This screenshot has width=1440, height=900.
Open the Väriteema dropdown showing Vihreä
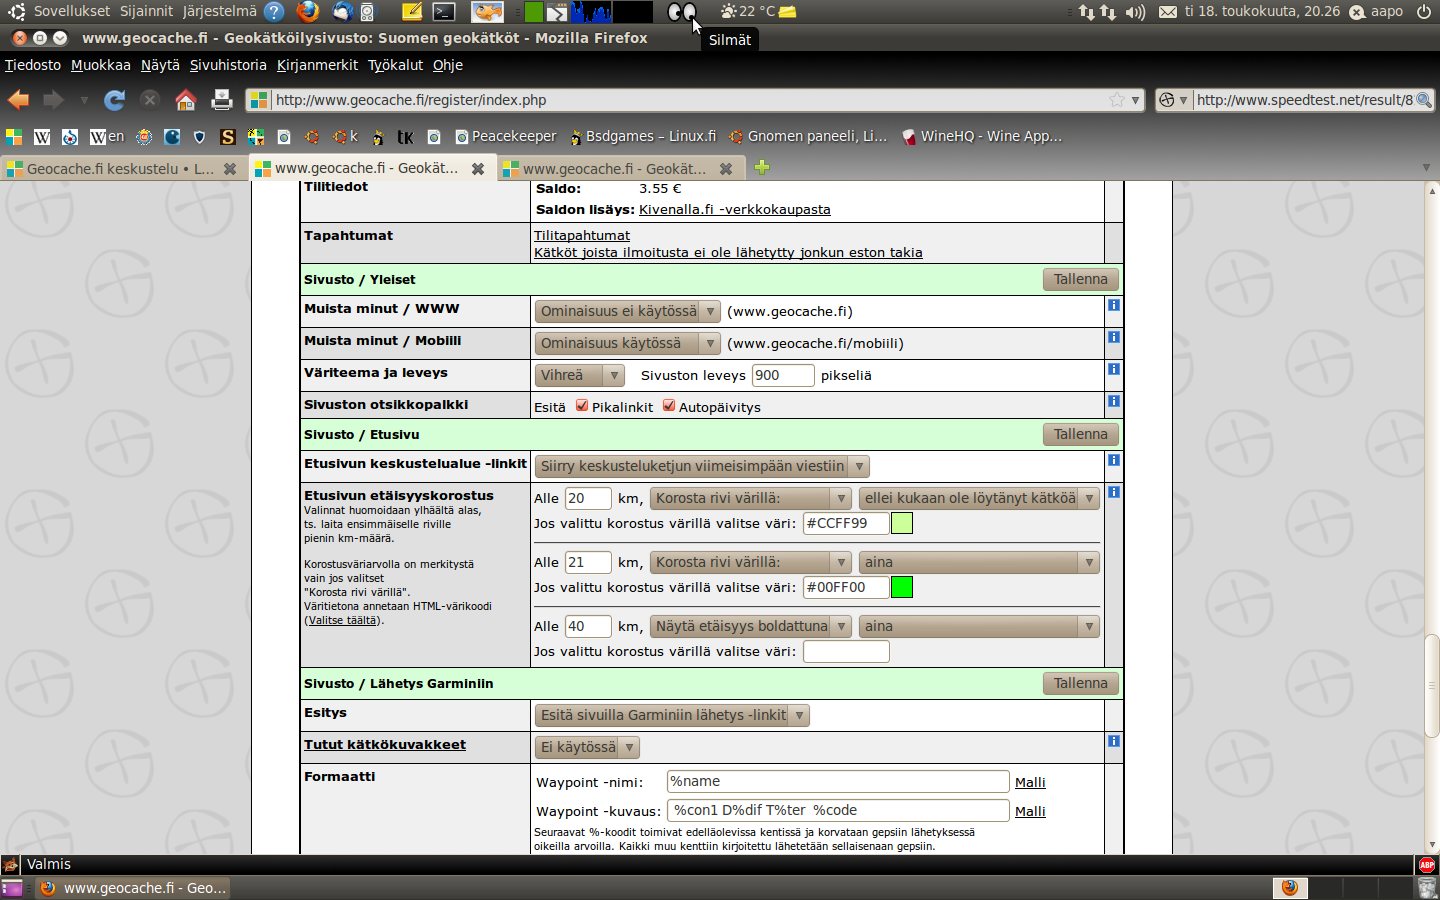pos(580,375)
